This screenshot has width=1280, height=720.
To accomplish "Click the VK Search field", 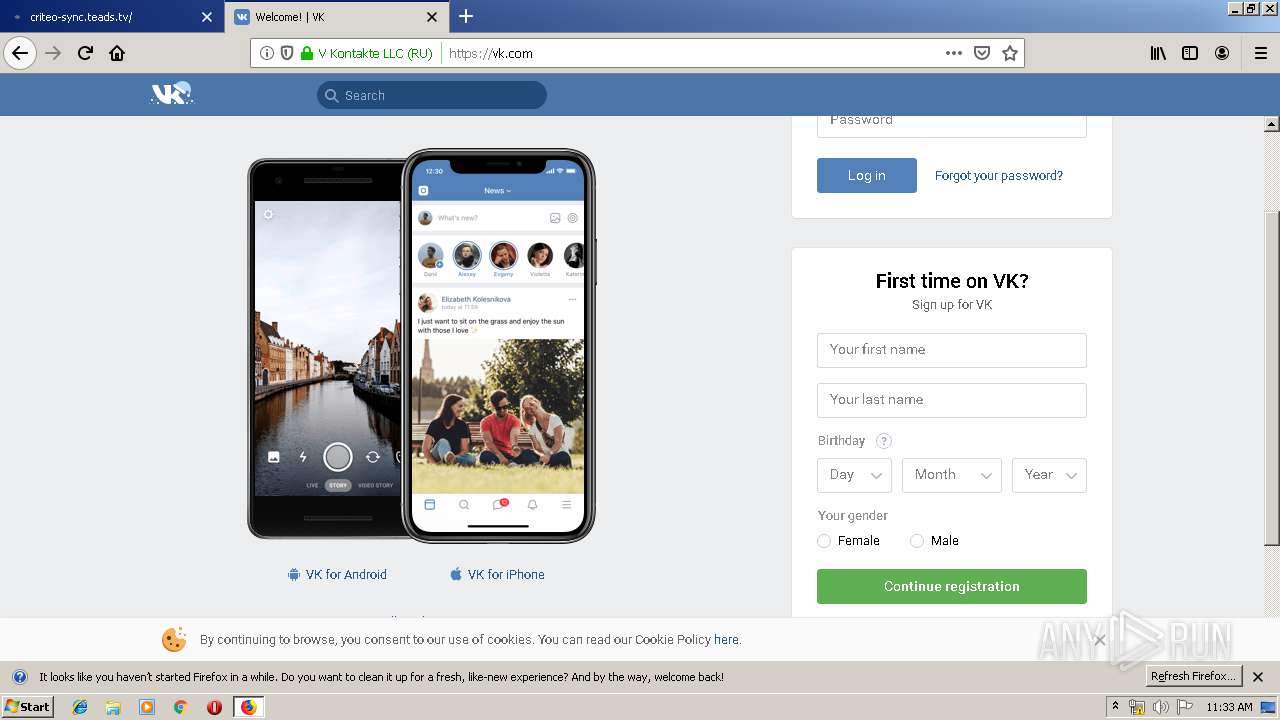I will [x=432, y=95].
